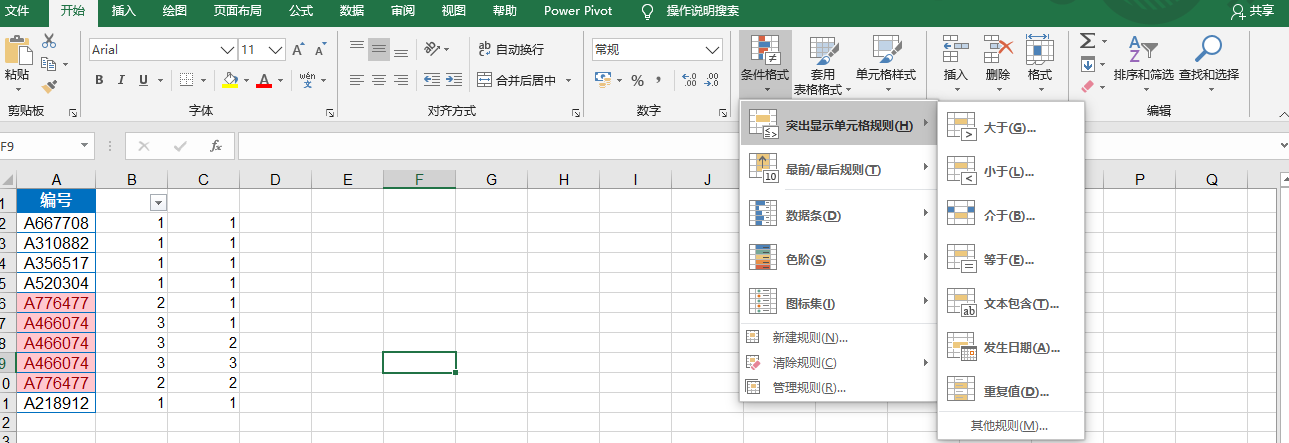The image size is (1289, 443).
Task: Click the wén phonetic guide icon
Action: click(308, 80)
